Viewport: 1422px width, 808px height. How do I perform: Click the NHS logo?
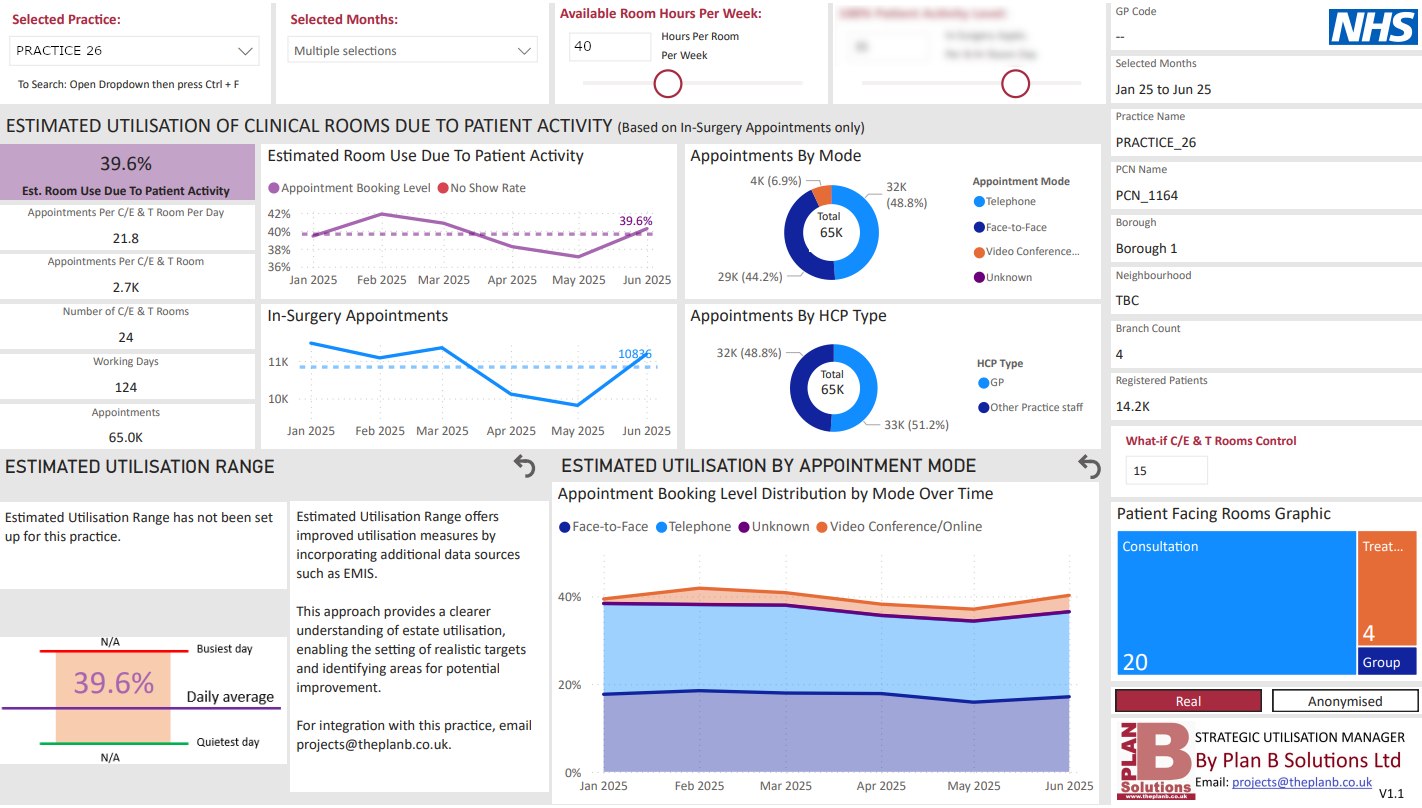[1372, 27]
